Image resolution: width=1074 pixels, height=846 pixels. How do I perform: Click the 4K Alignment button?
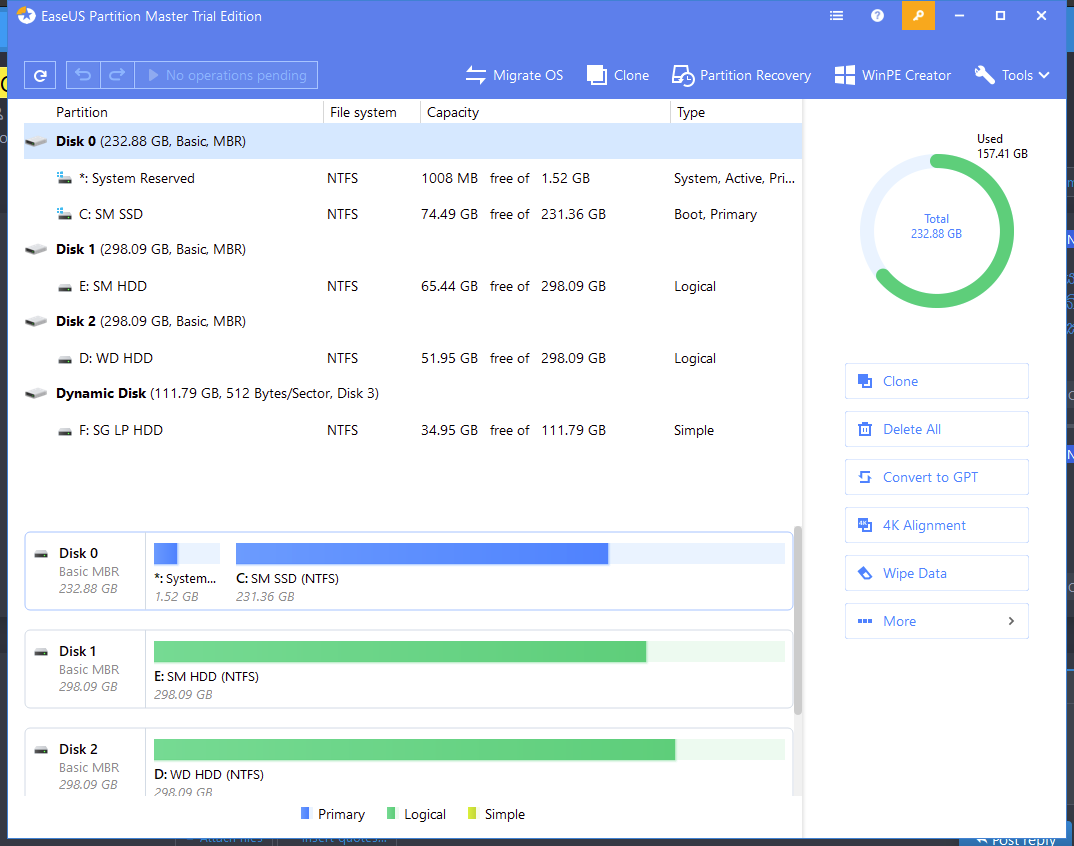tap(936, 525)
